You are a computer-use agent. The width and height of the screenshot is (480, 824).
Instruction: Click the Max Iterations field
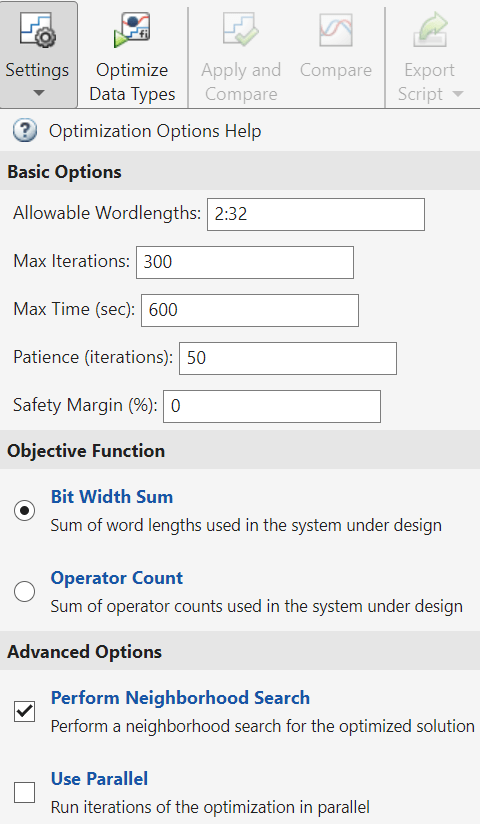[245, 262]
